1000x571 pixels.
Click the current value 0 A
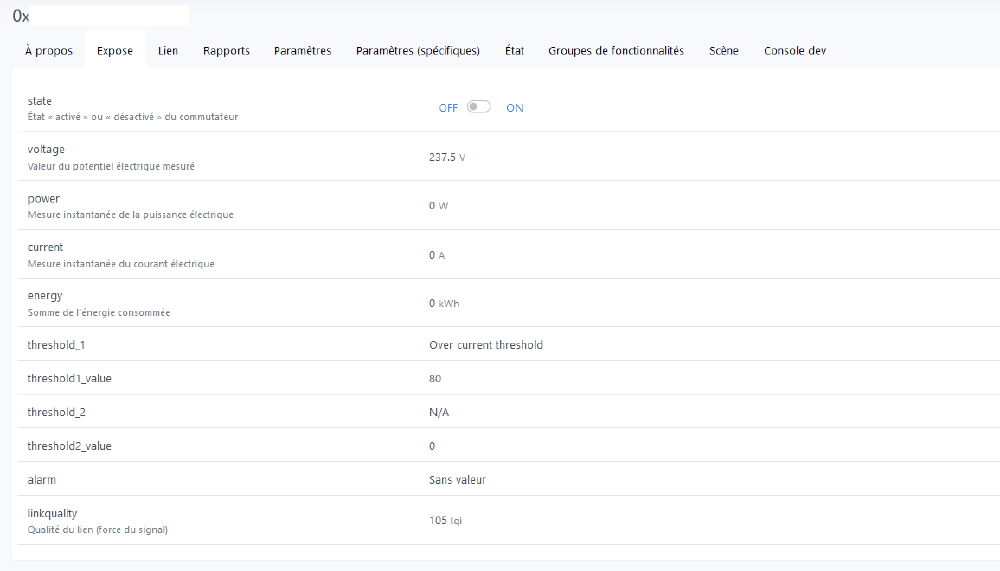click(437, 255)
